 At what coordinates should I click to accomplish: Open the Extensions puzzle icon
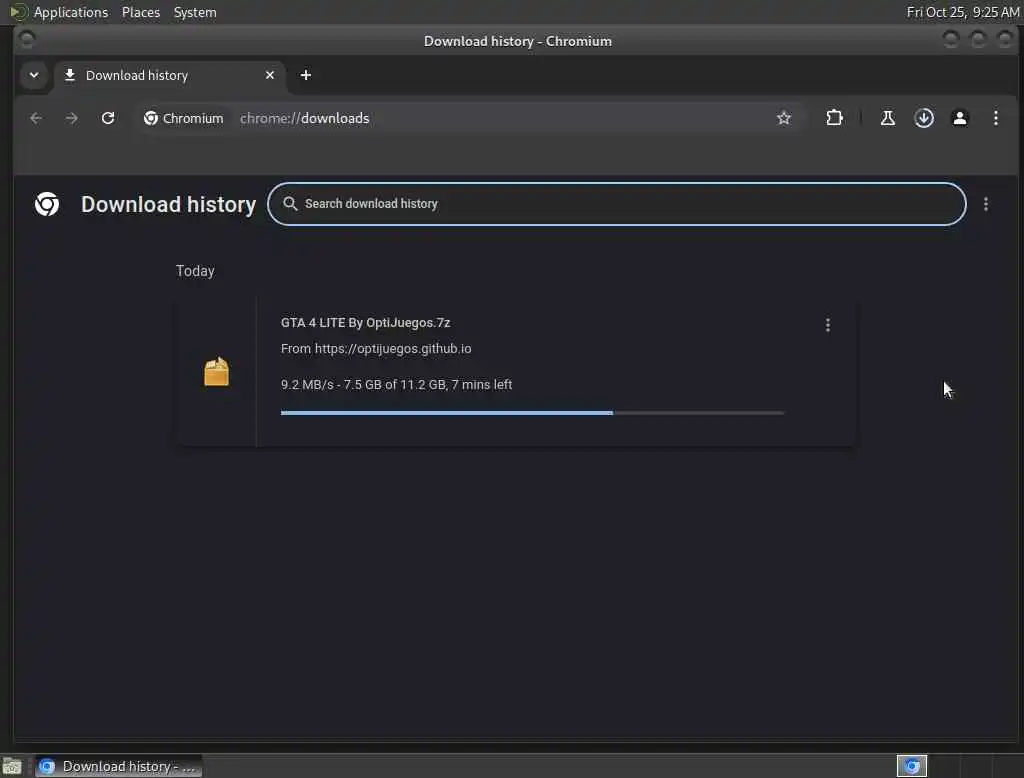[834, 118]
